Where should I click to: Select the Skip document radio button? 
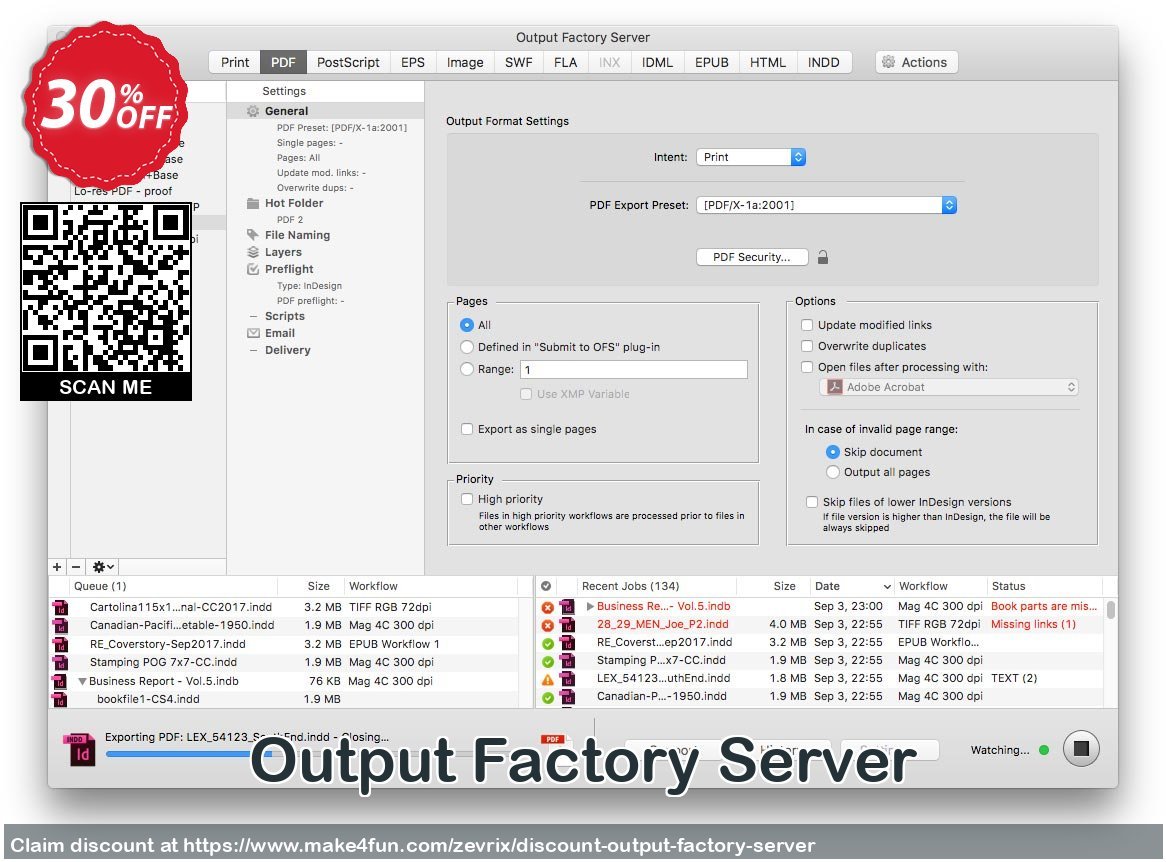(833, 452)
